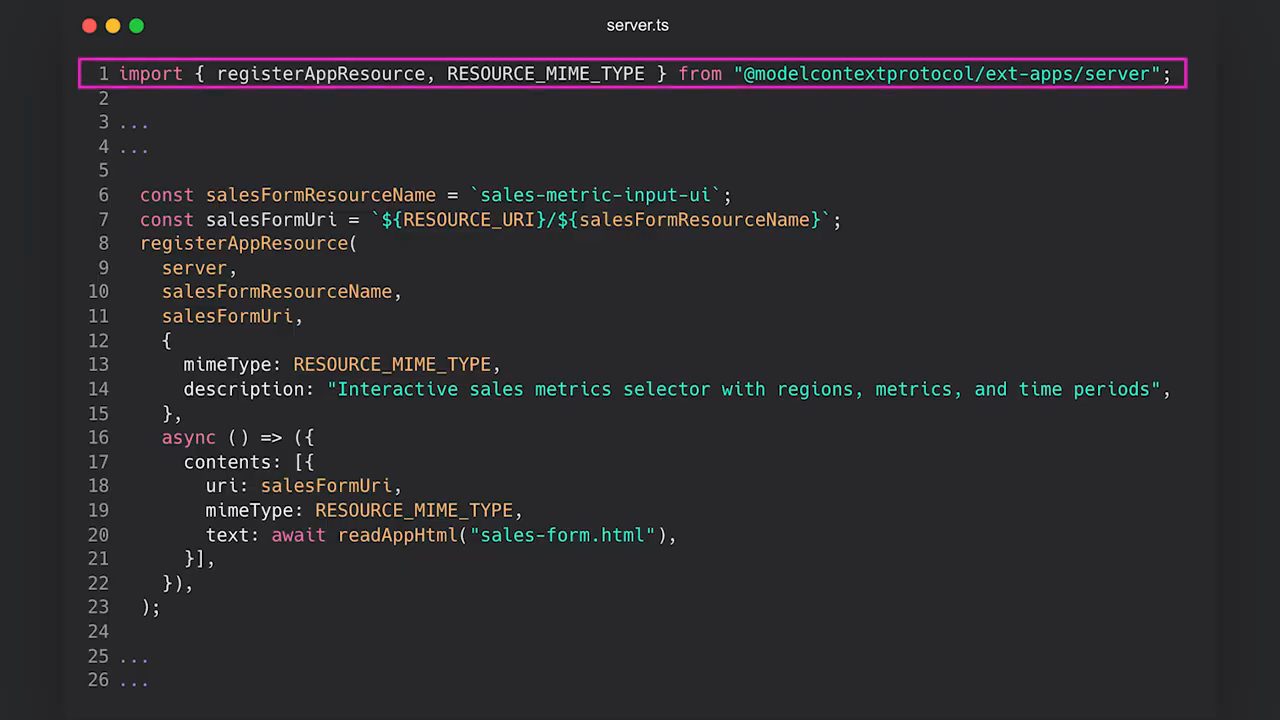Click the contents property key
Viewport: 1280px width, 720px height.
(x=228, y=462)
